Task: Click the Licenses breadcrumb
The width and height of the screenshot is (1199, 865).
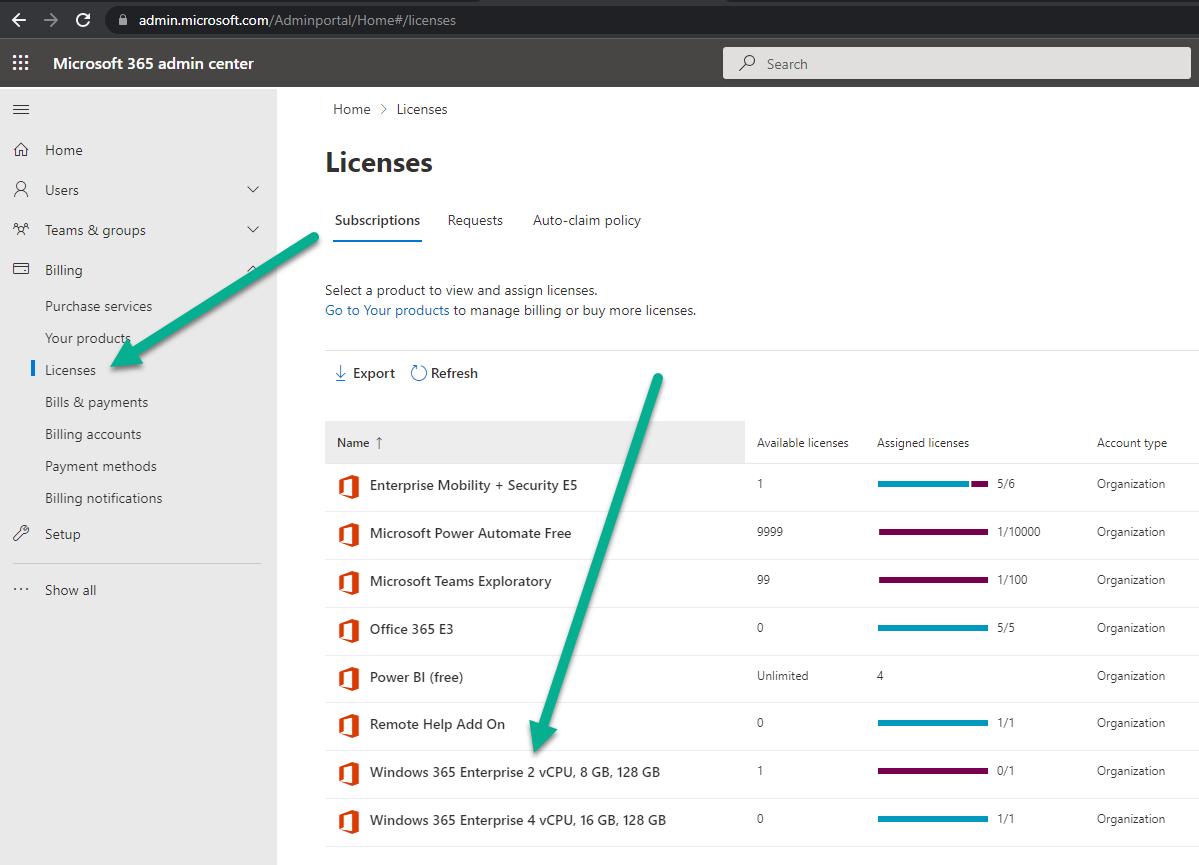Action: click(422, 109)
